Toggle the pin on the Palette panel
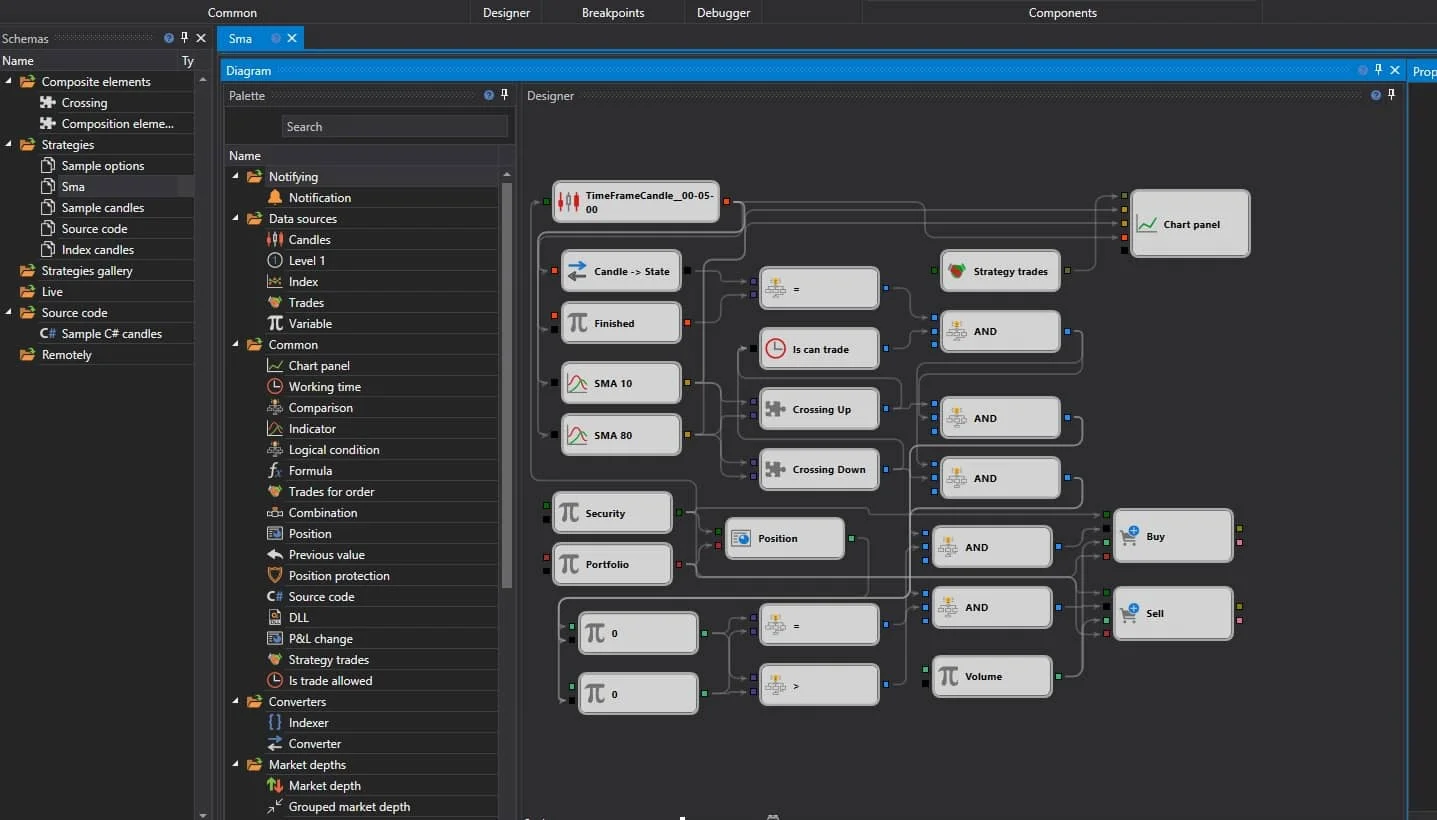Viewport: 1437px width, 820px height. tap(504, 96)
